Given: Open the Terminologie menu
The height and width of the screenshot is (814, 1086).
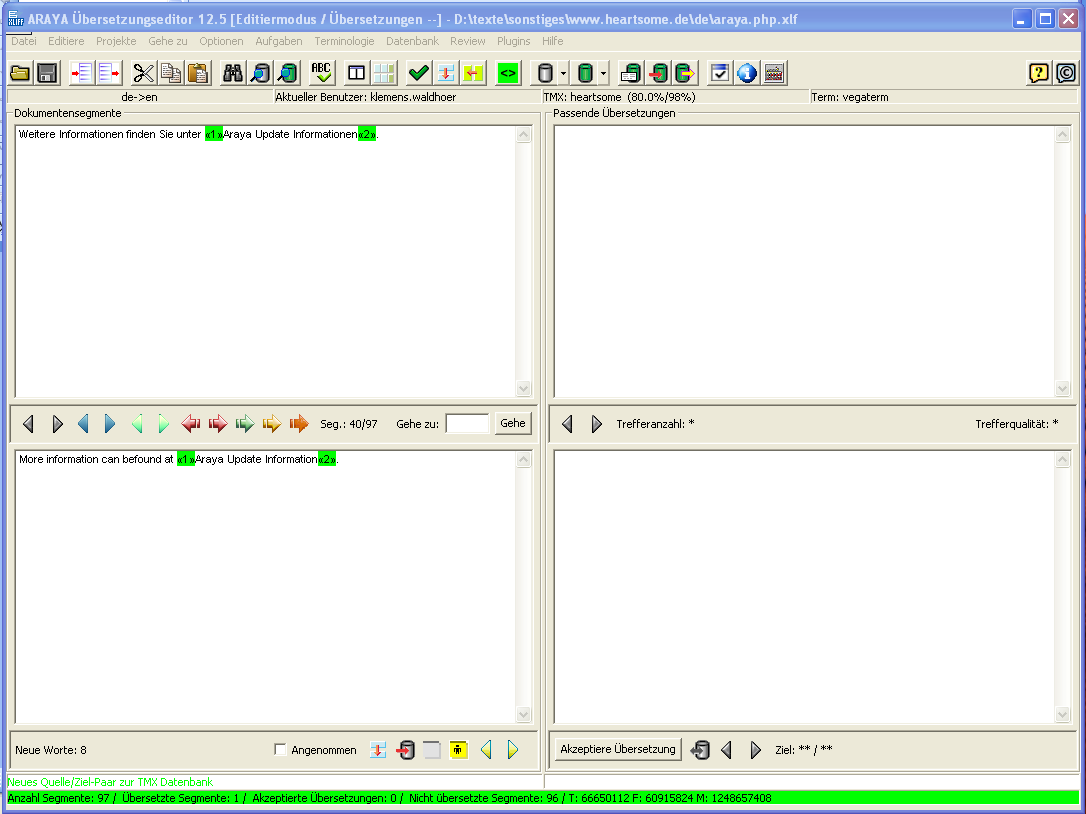Looking at the screenshot, I should coord(344,41).
